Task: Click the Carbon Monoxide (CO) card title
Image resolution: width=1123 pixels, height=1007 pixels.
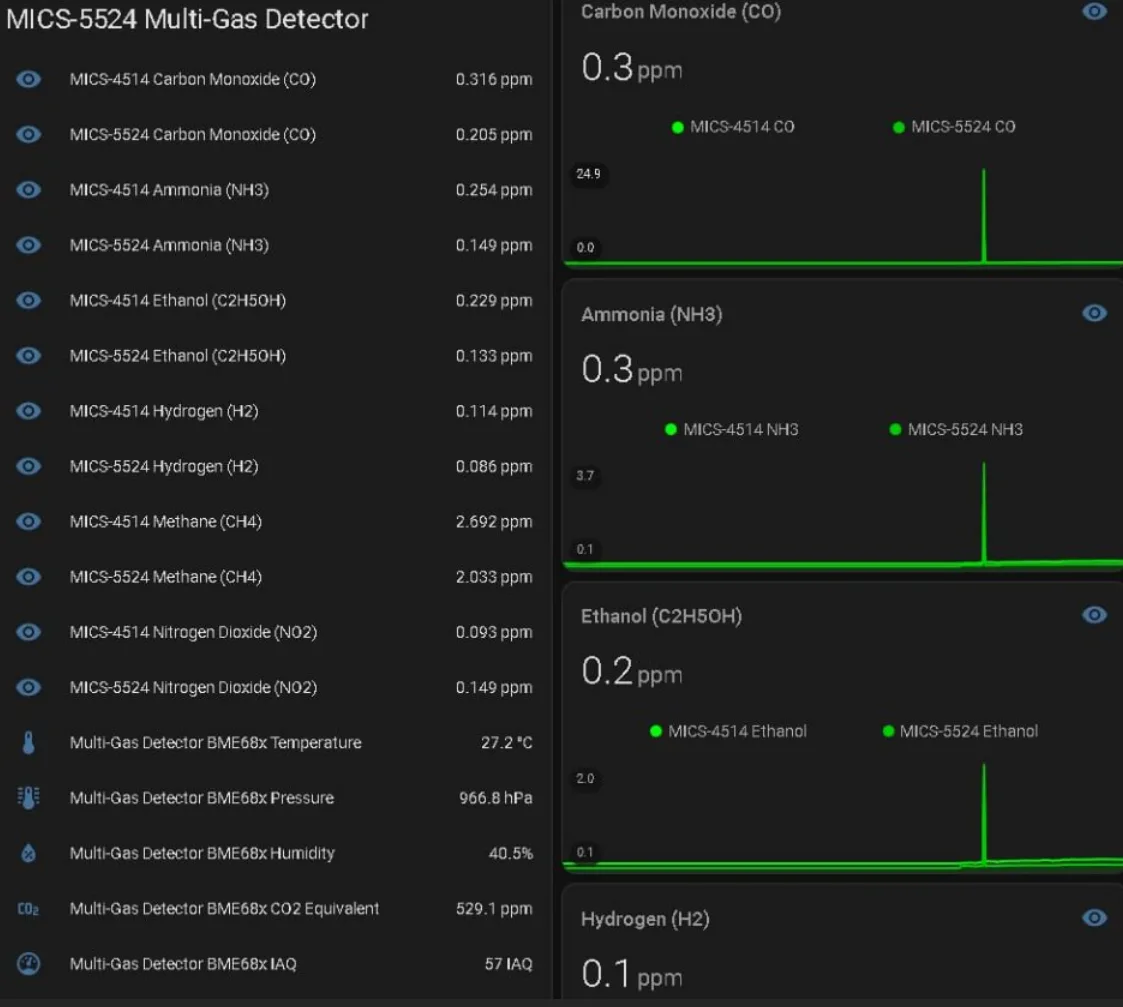Action: 680,11
